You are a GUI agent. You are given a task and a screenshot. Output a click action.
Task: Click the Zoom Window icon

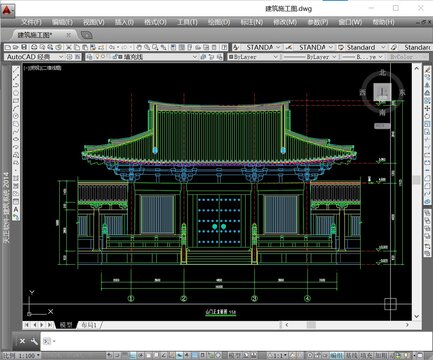[x=155, y=47]
